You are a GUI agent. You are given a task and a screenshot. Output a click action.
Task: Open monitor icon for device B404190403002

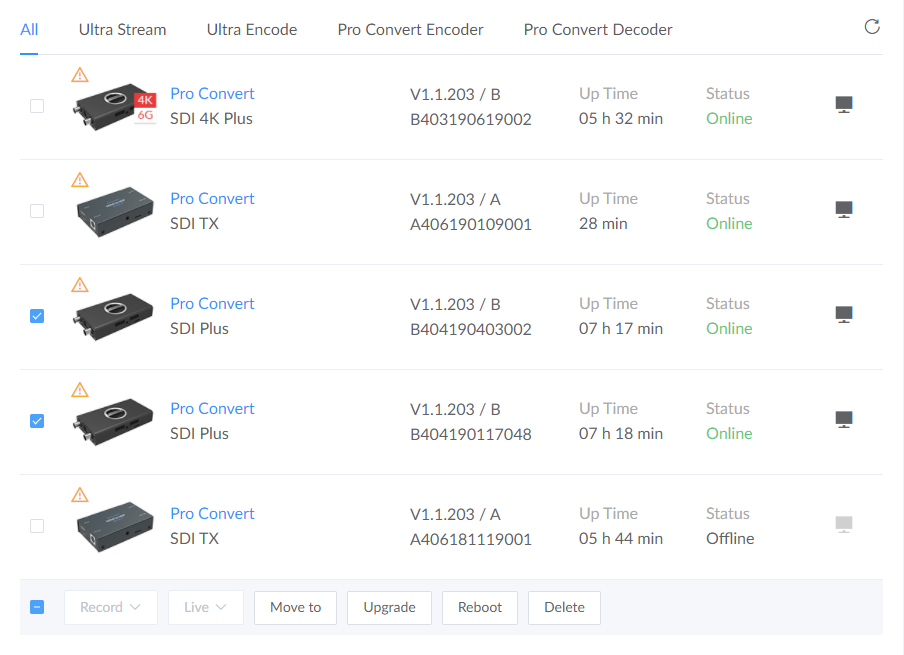click(x=844, y=315)
